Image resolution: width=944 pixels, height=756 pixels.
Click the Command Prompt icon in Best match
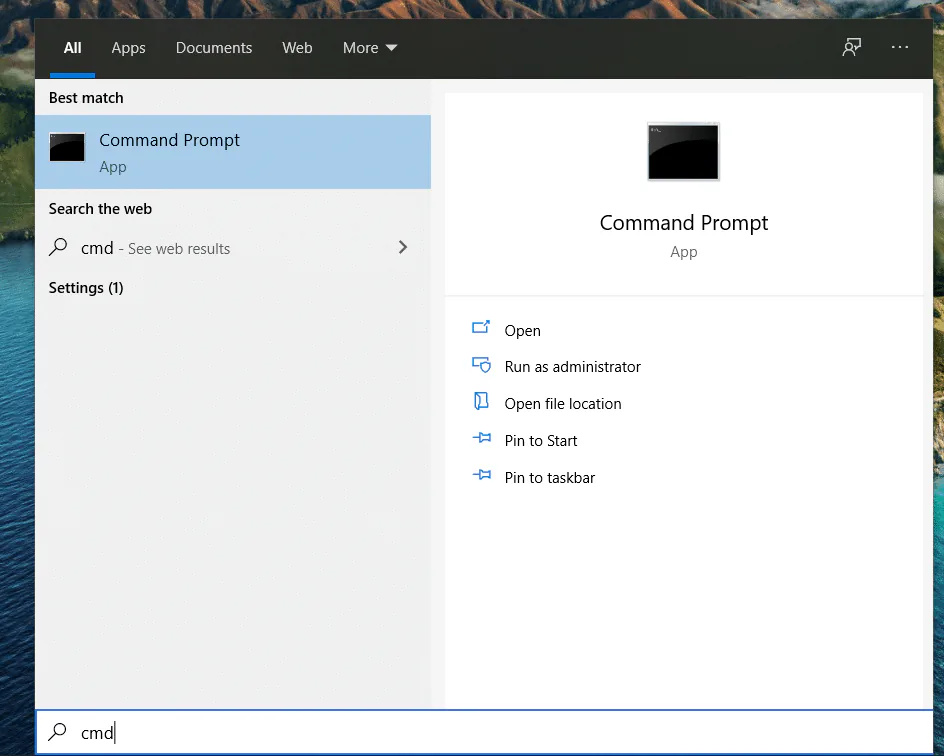click(x=67, y=147)
